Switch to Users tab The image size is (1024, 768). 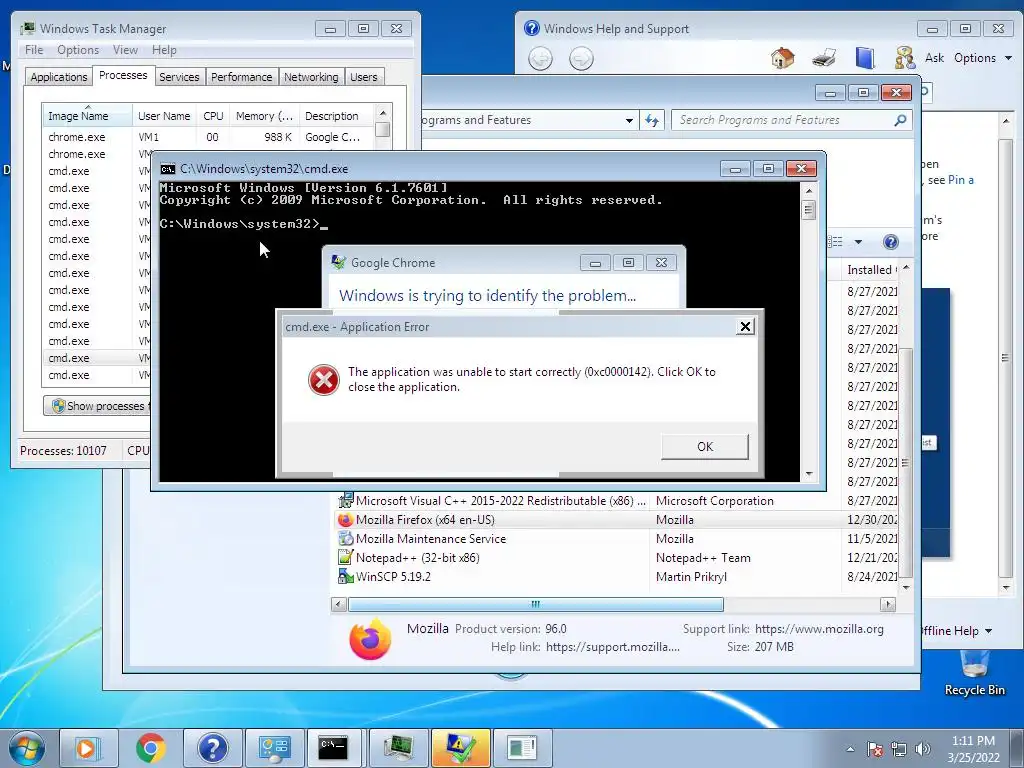363,77
